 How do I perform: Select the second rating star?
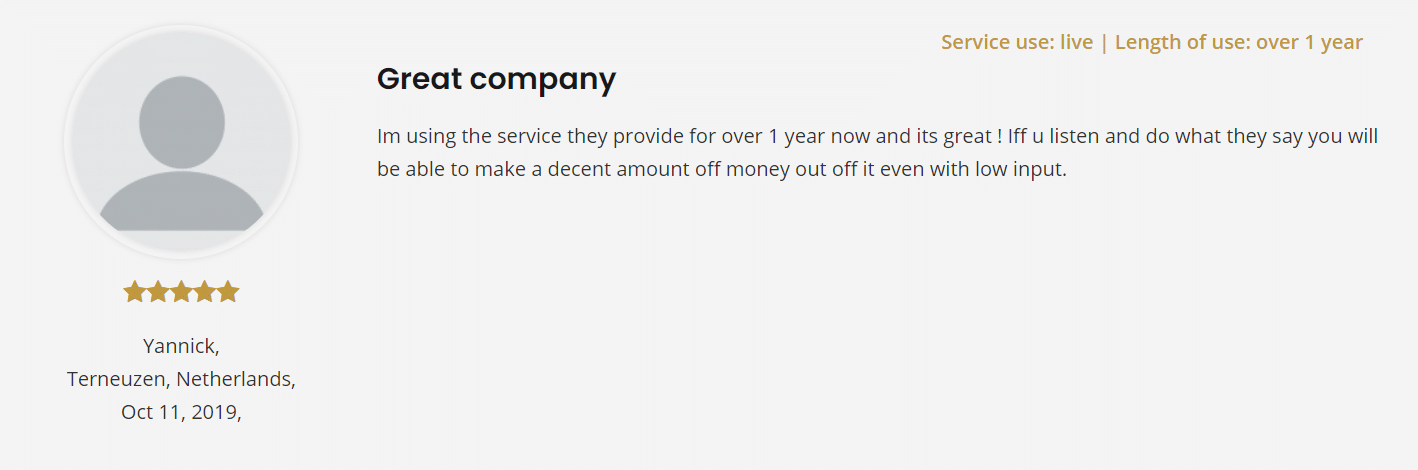click(x=158, y=292)
